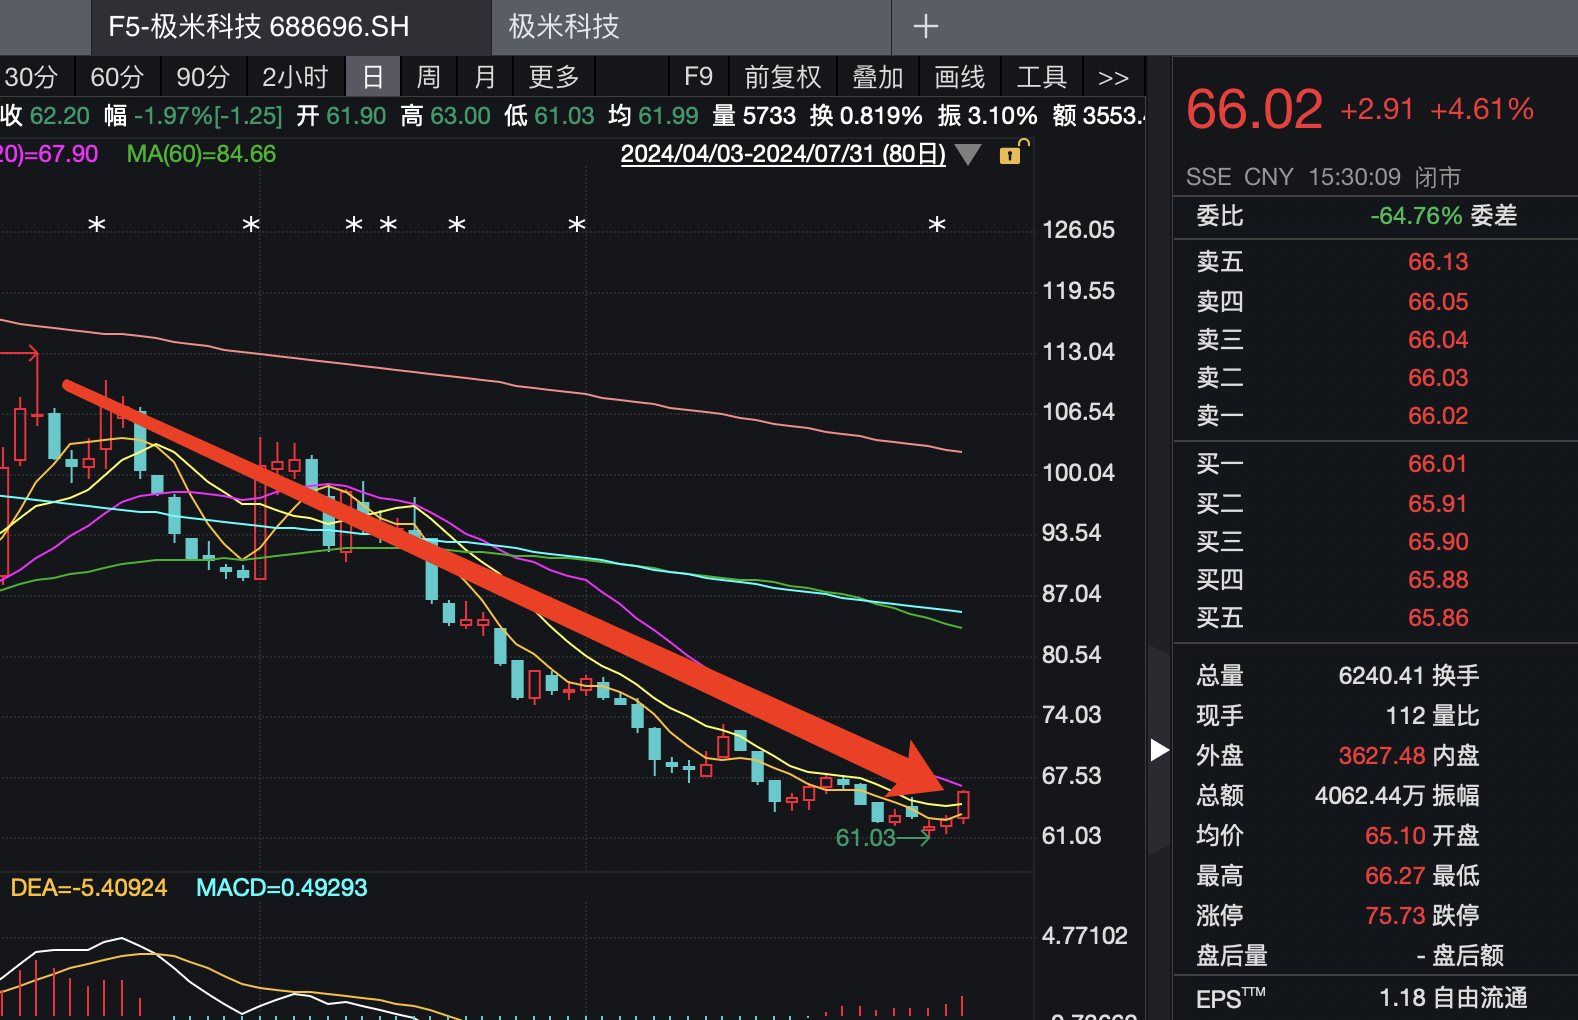1578x1020 pixels.
Task: Select the 月 monthly chart period
Action: pyautogui.click(x=485, y=77)
